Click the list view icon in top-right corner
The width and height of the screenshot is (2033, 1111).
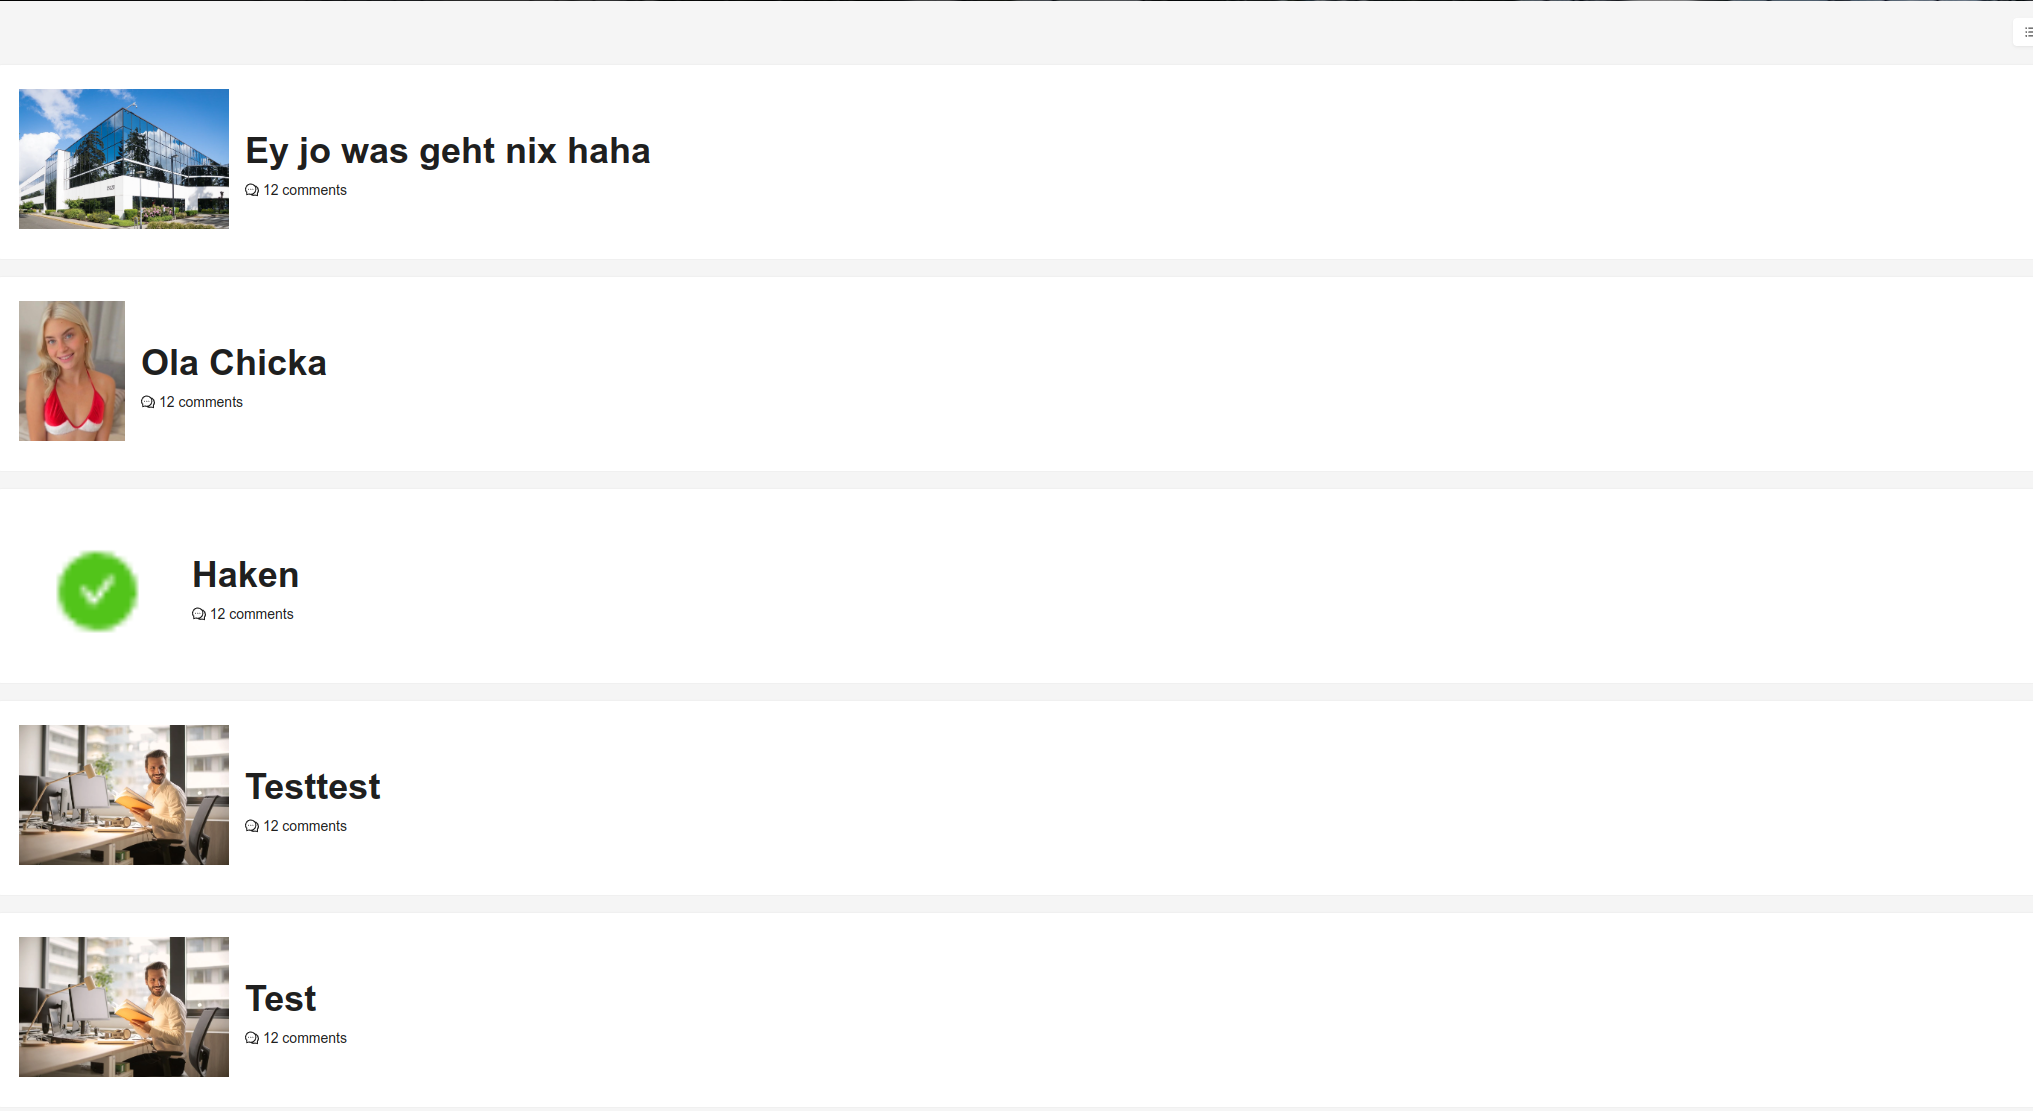pyautogui.click(x=2026, y=32)
